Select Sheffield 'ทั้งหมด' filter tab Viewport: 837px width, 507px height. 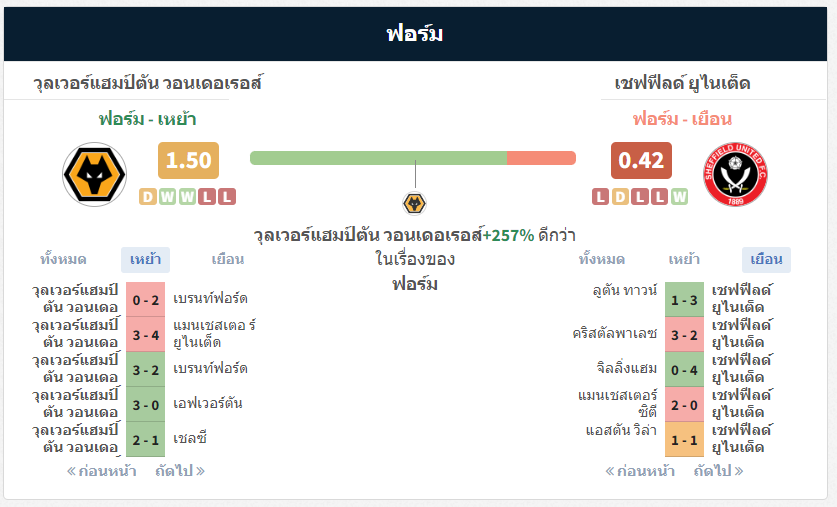pyautogui.click(x=602, y=260)
